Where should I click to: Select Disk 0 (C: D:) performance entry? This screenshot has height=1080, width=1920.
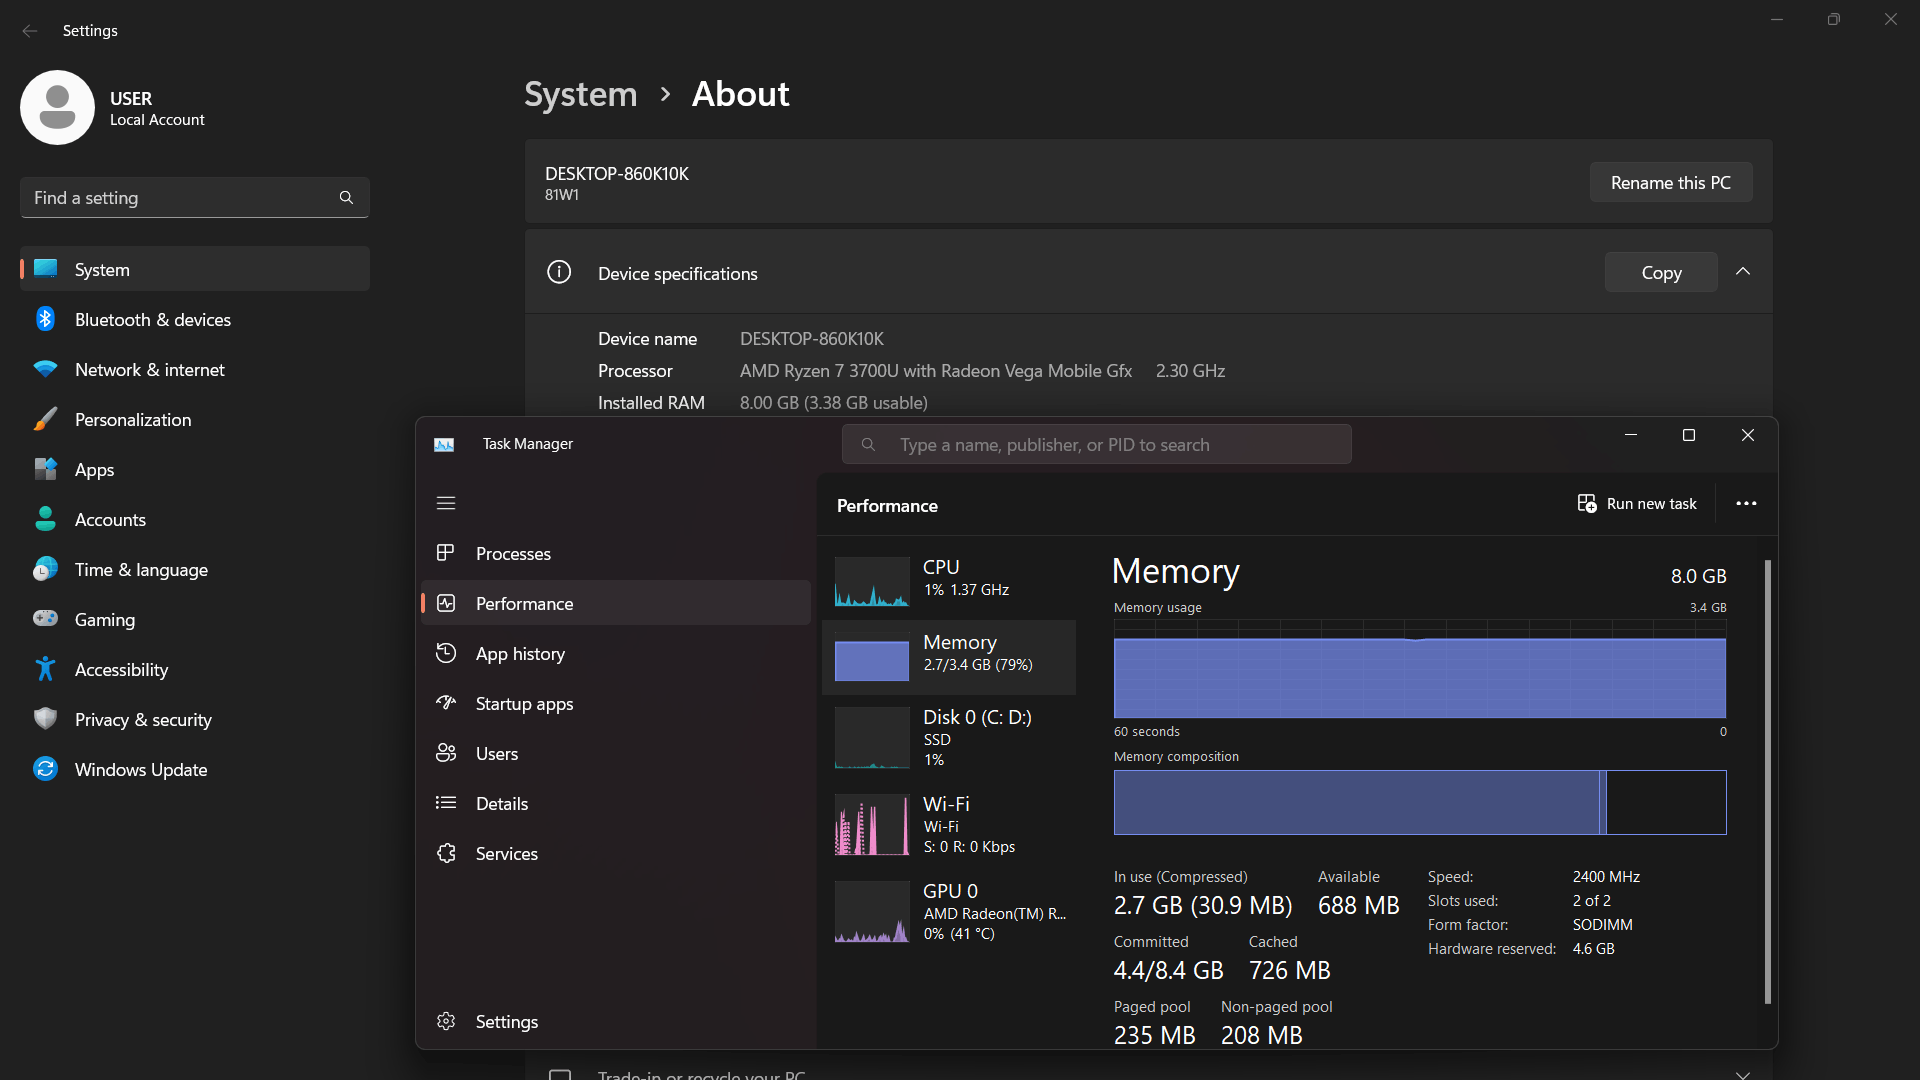click(x=949, y=738)
